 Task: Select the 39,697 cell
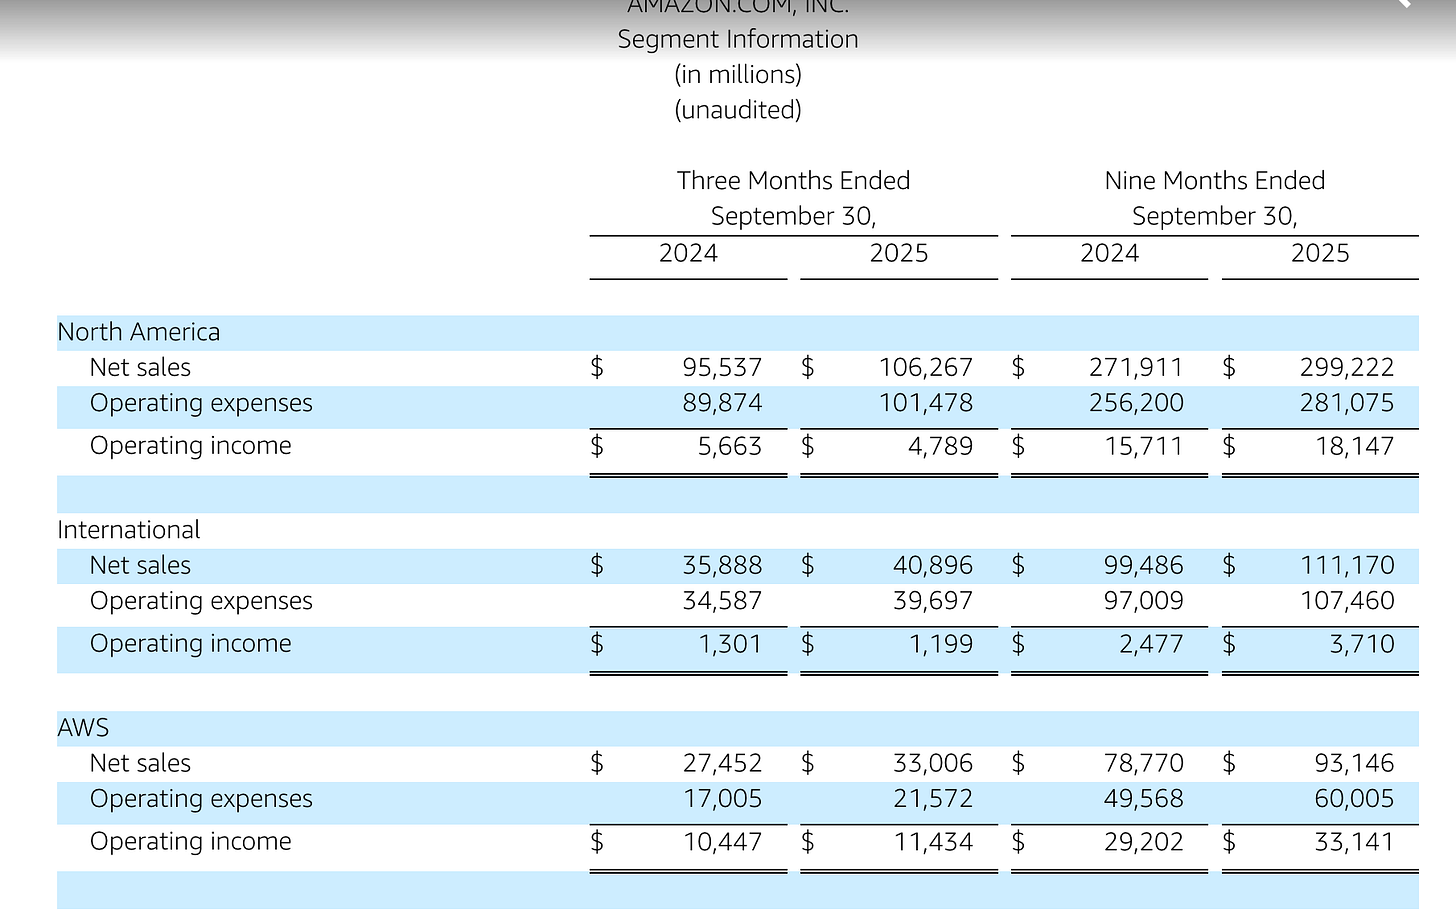point(933,601)
